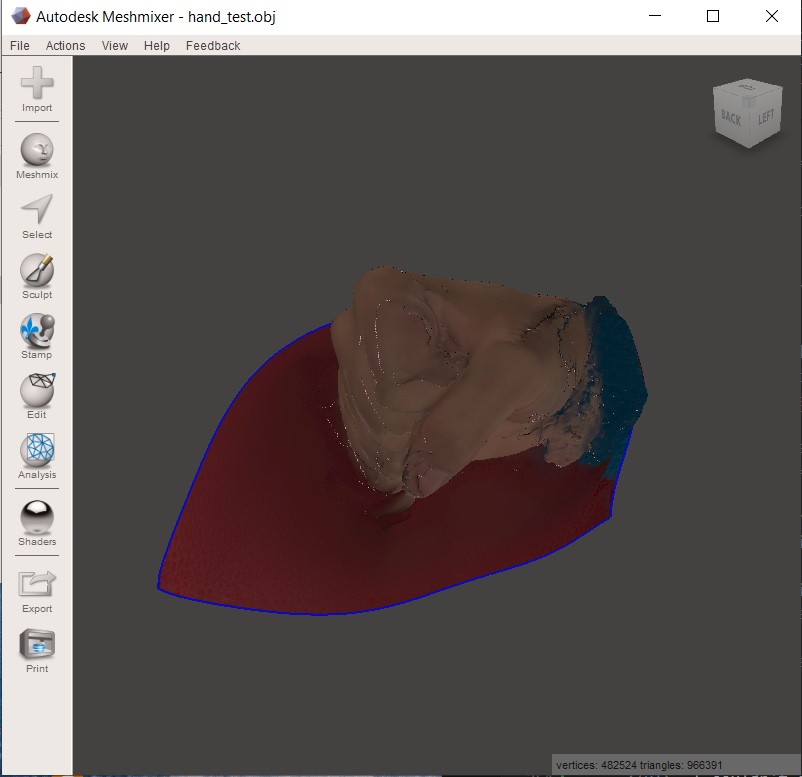Open the Actions menu
The width and height of the screenshot is (802, 777).
65,46
